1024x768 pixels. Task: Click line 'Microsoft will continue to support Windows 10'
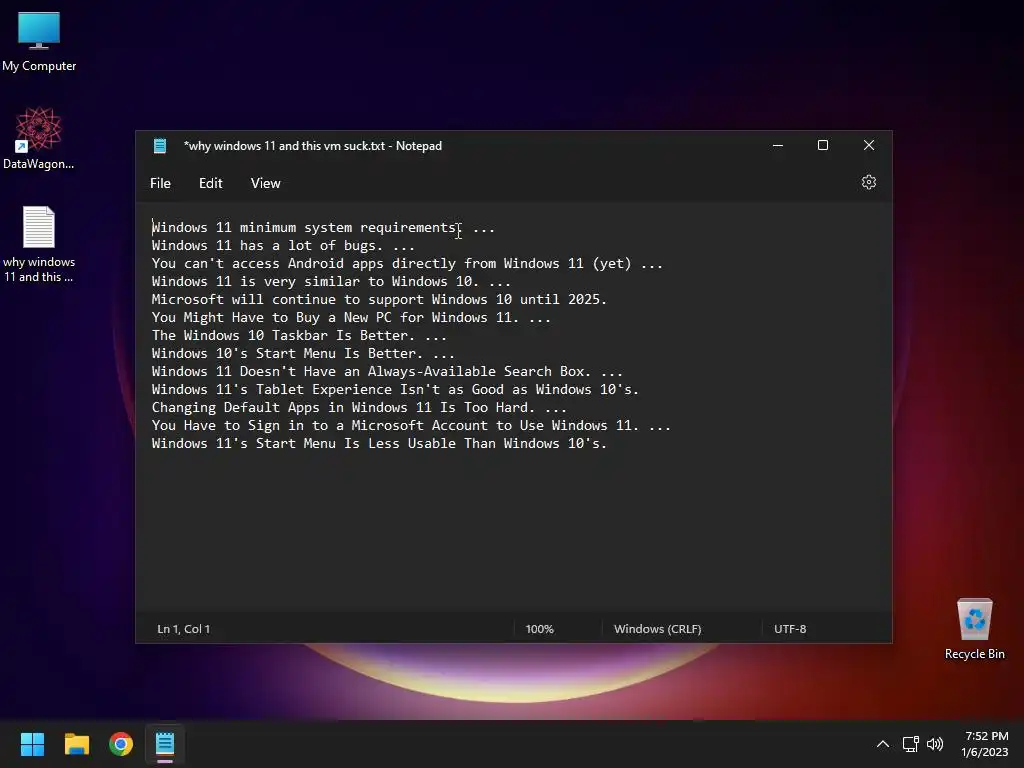tap(379, 300)
